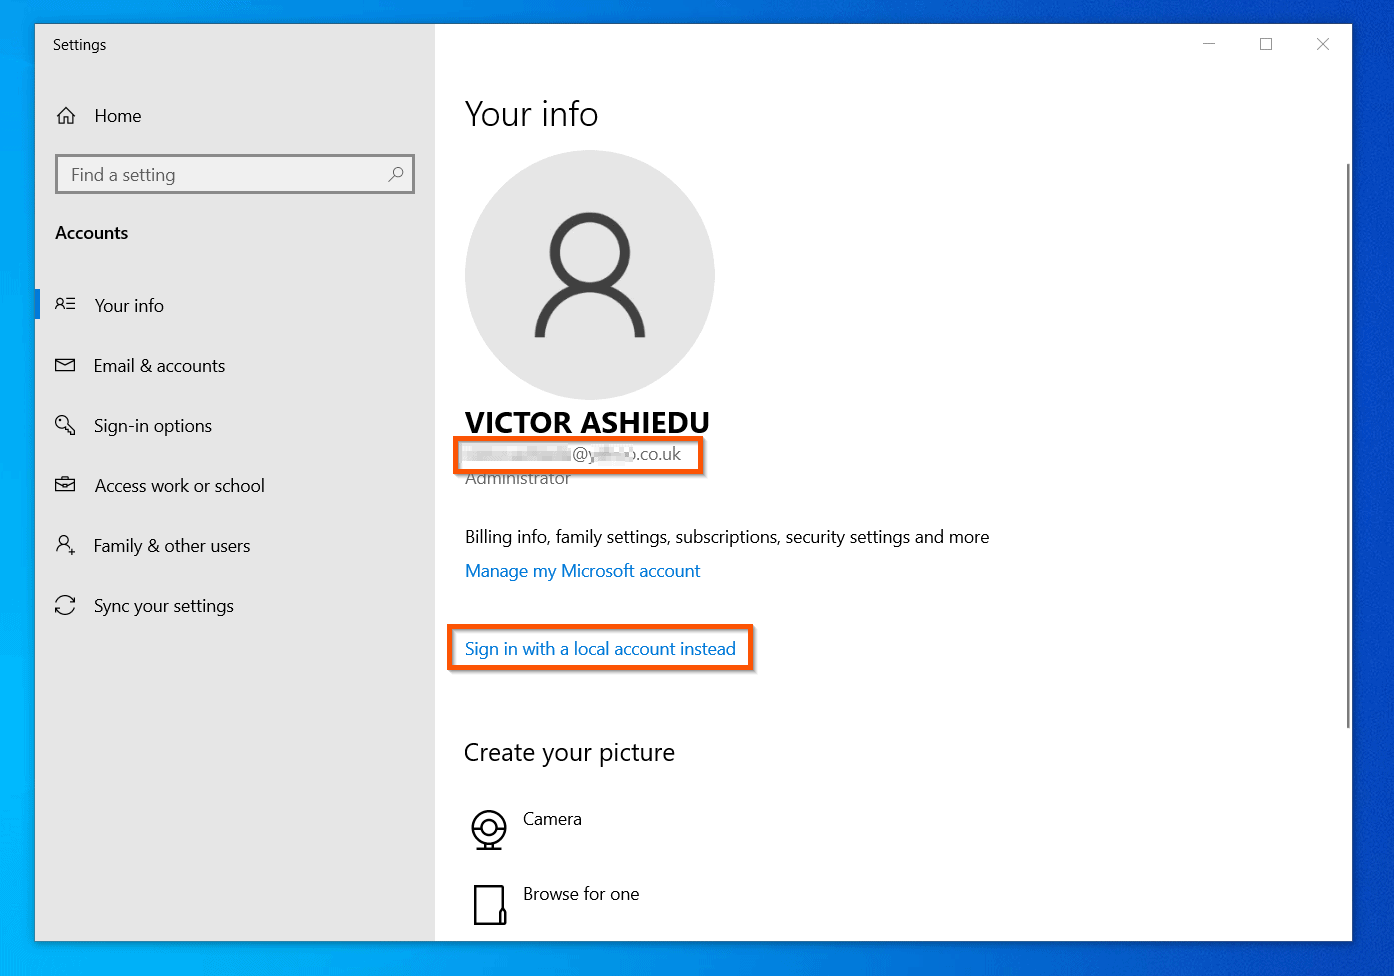Switch to the Email & accounts page
The image size is (1394, 976).
tap(158, 365)
